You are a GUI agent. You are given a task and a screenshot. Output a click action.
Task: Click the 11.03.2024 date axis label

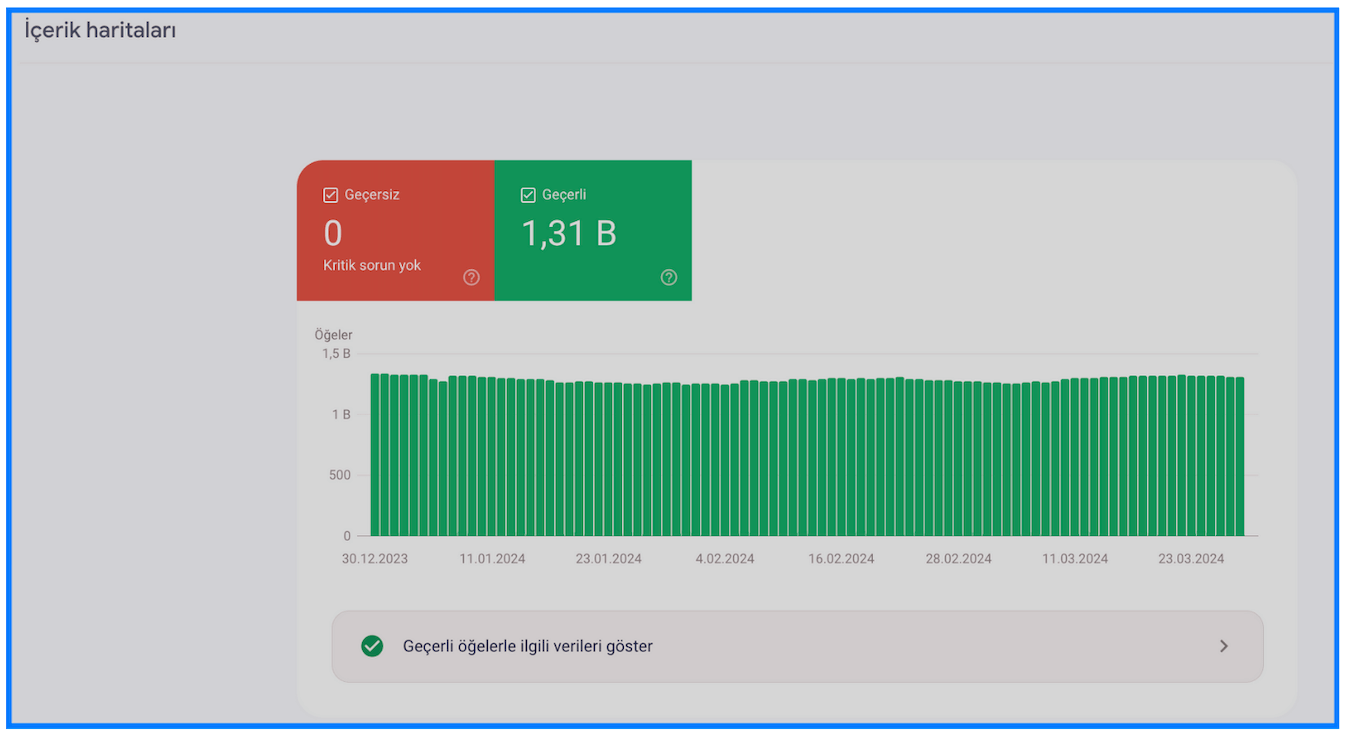[1075, 559]
